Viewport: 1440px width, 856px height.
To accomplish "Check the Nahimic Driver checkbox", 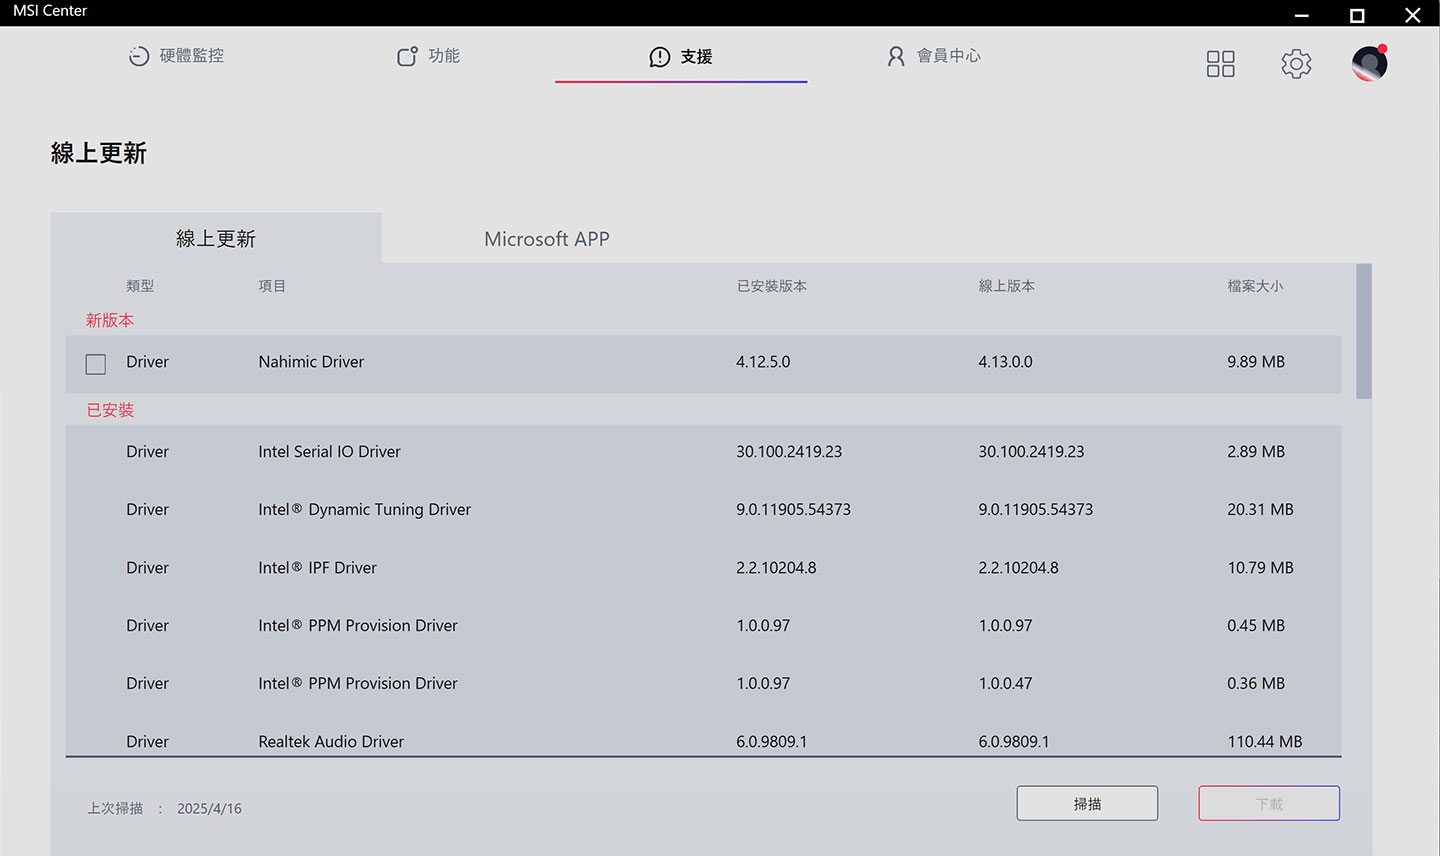I will (96, 364).
